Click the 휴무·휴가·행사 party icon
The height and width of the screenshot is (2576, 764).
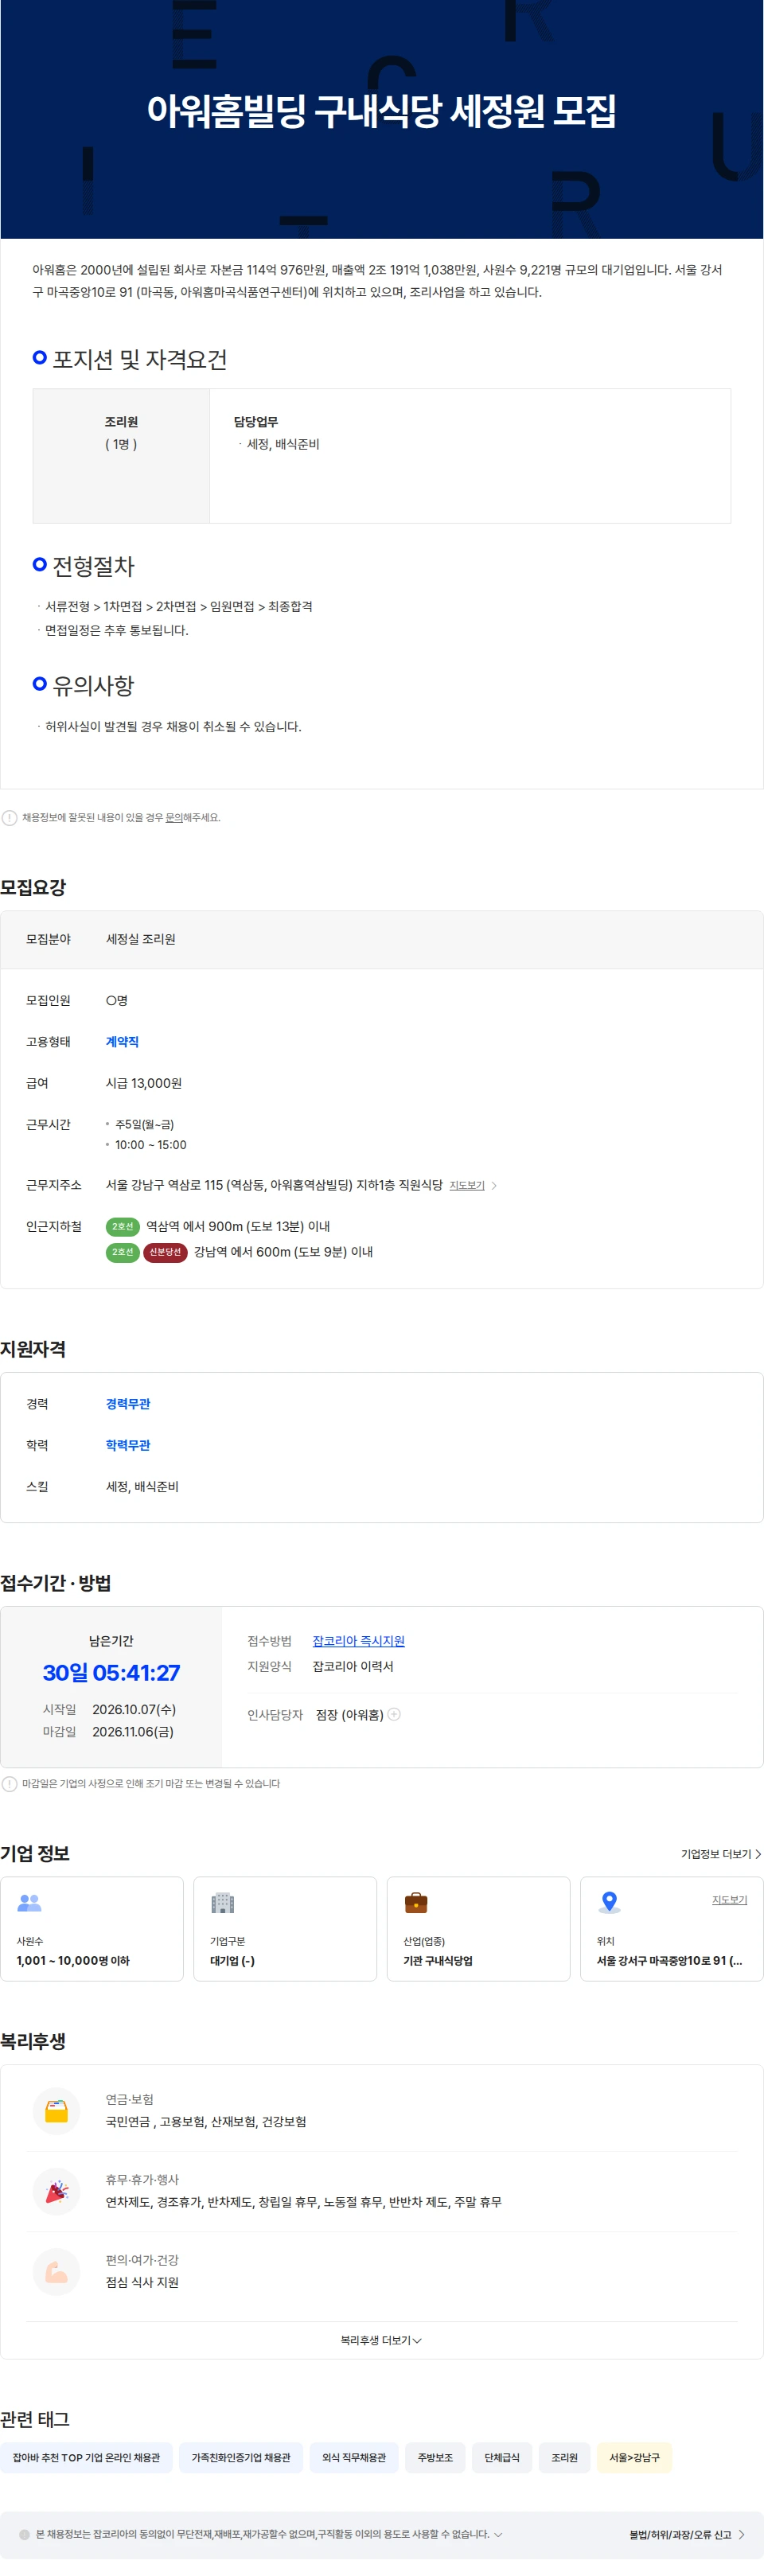coord(56,2191)
